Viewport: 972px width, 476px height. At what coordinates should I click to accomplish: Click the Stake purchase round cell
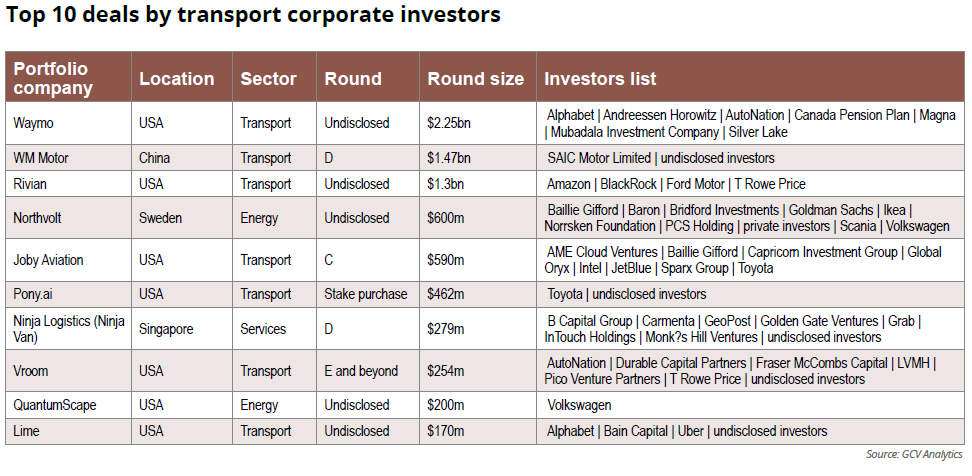tap(365, 294)
